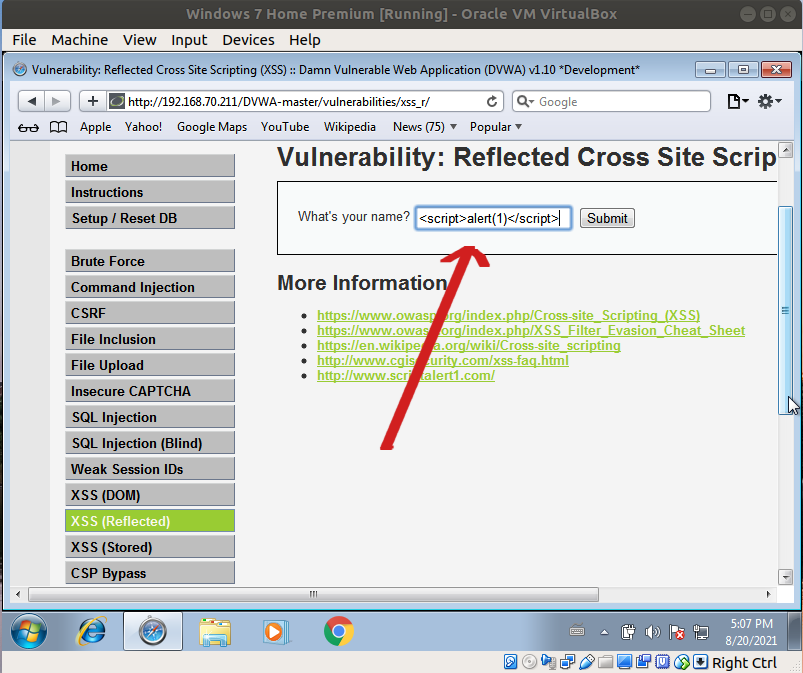Click VirtualBox hard disk activity indicator
The image size is (803, 673).
(x=510, y=662)
